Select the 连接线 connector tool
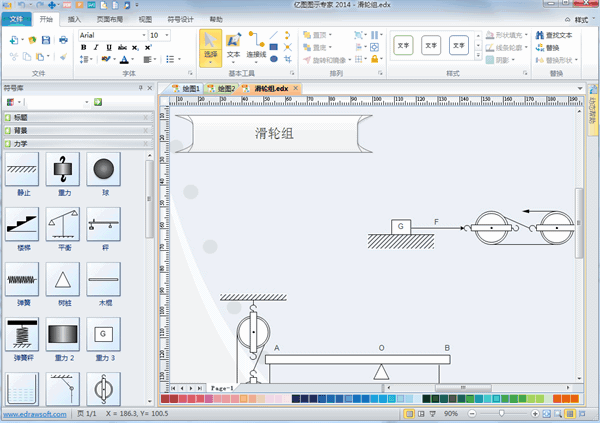 tap(256, 46)
